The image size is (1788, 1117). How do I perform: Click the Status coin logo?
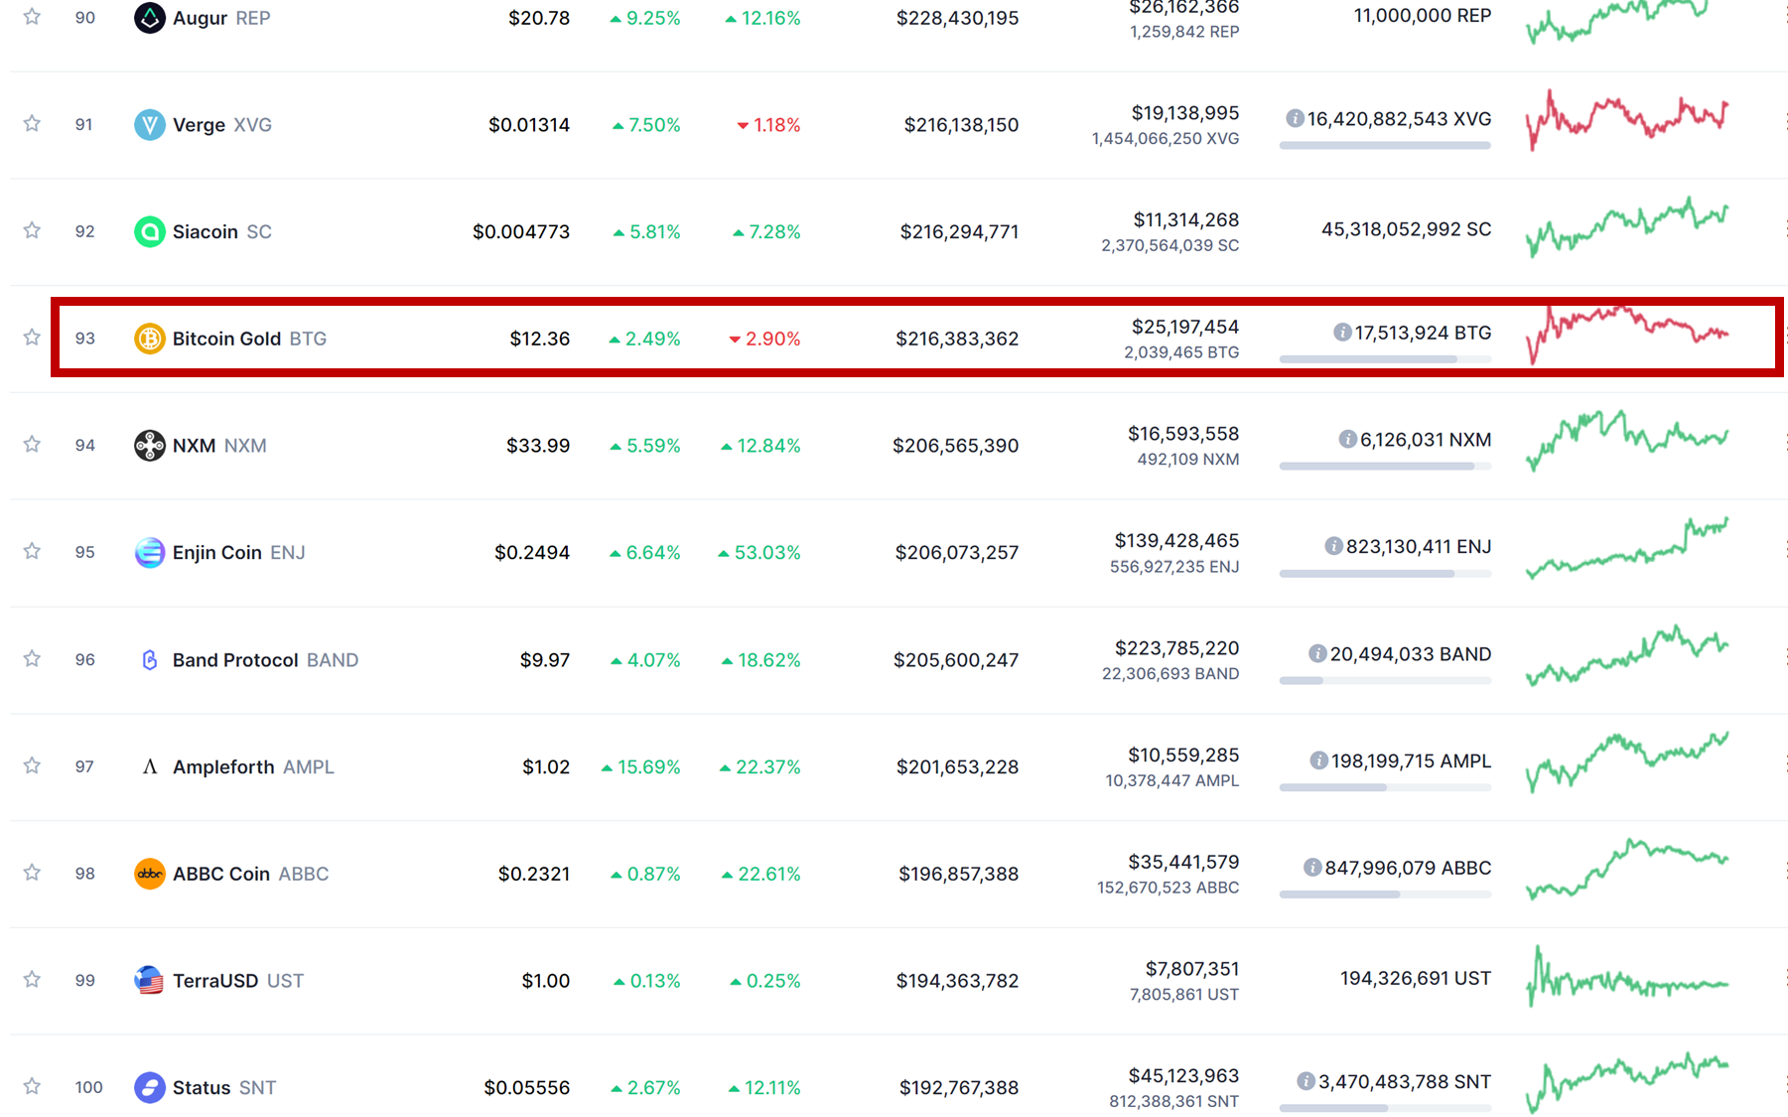pos(149,1087)
